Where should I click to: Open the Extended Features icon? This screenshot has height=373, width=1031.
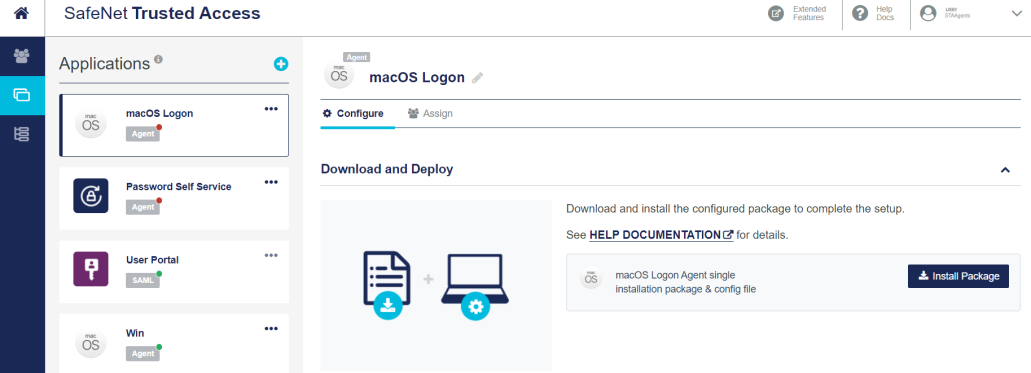[x=776, y=13]
